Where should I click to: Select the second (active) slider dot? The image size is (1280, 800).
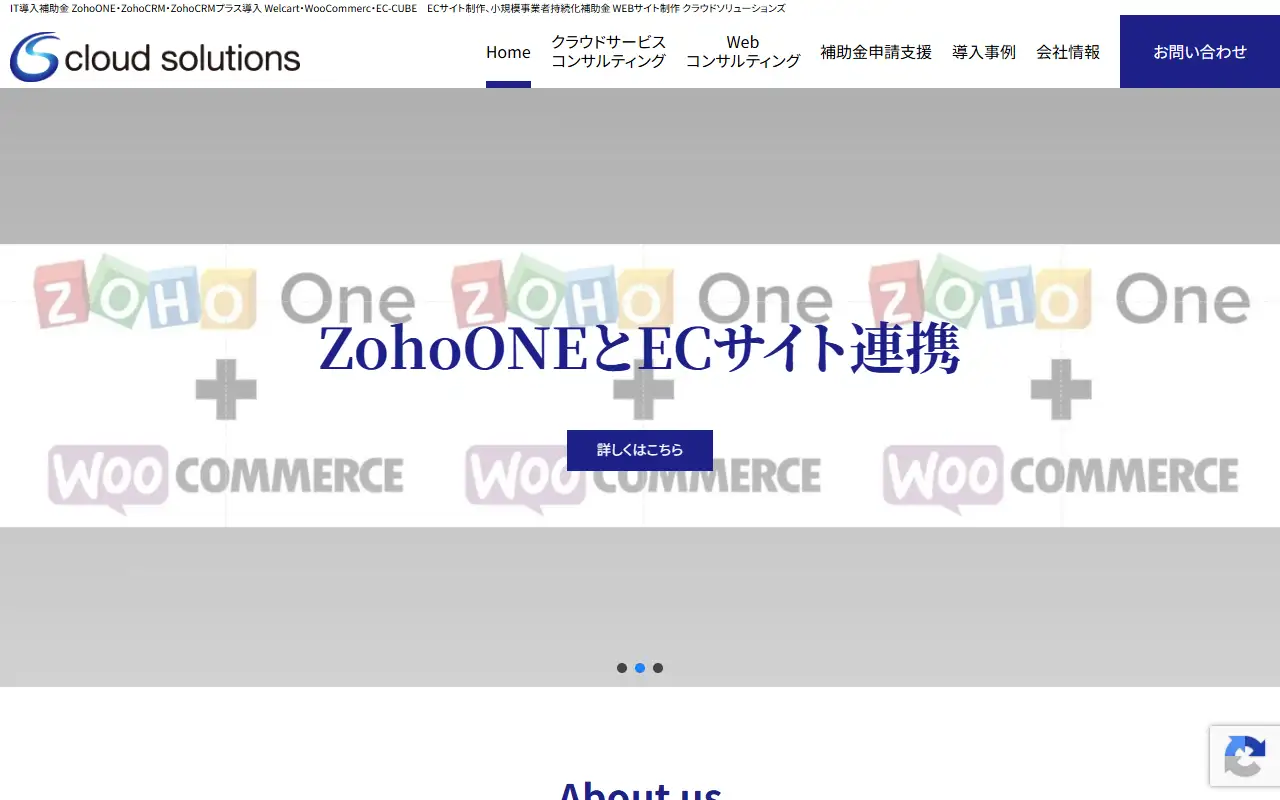pyautogui.click(x=640, y=668)
